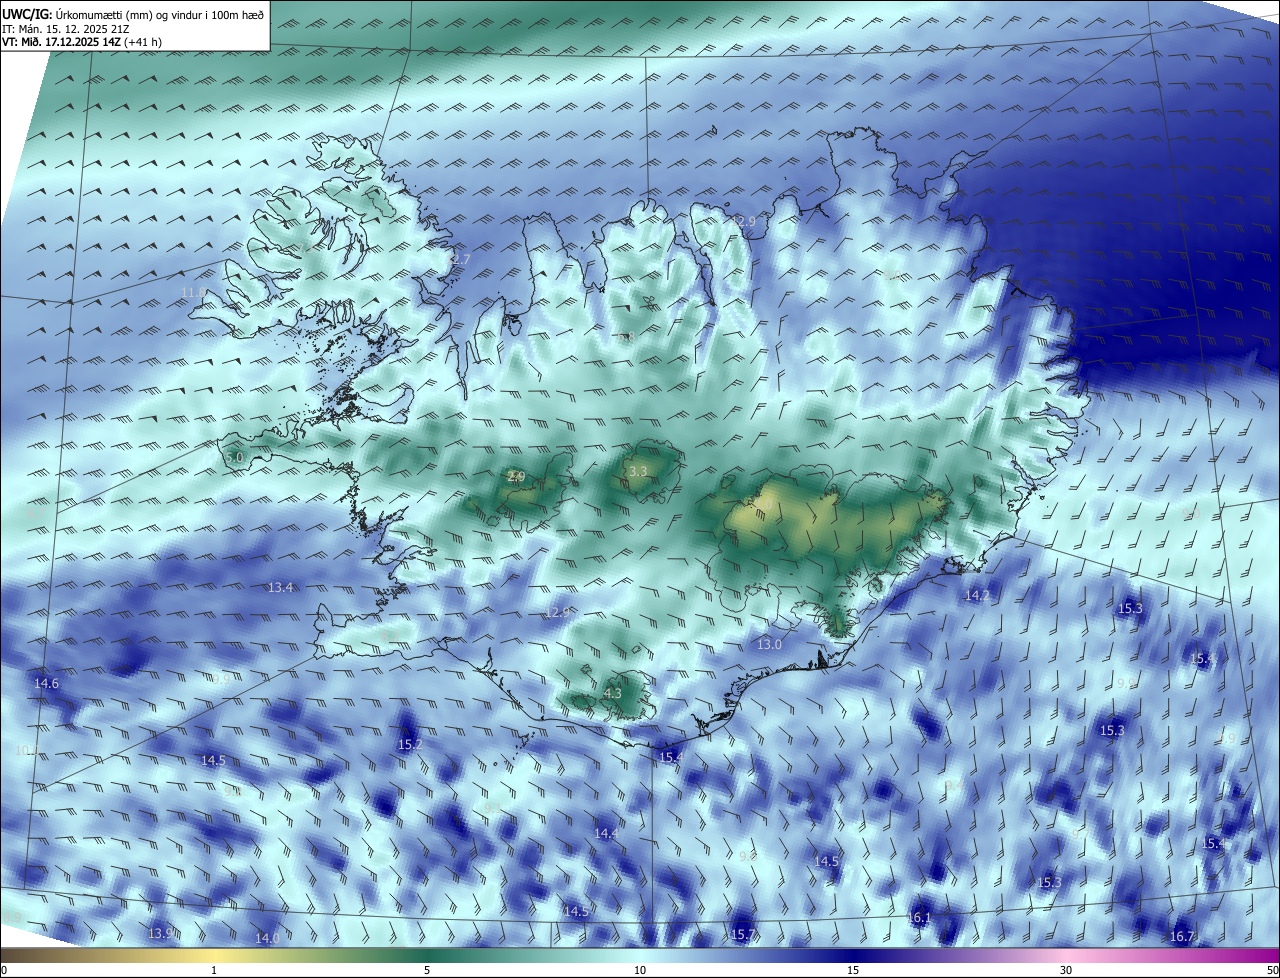Click the IT initialization time 'Mán. 15. 12. 2025 21Z'
This screenshot has width=1280, height=978.
click(x=76, y=28)
